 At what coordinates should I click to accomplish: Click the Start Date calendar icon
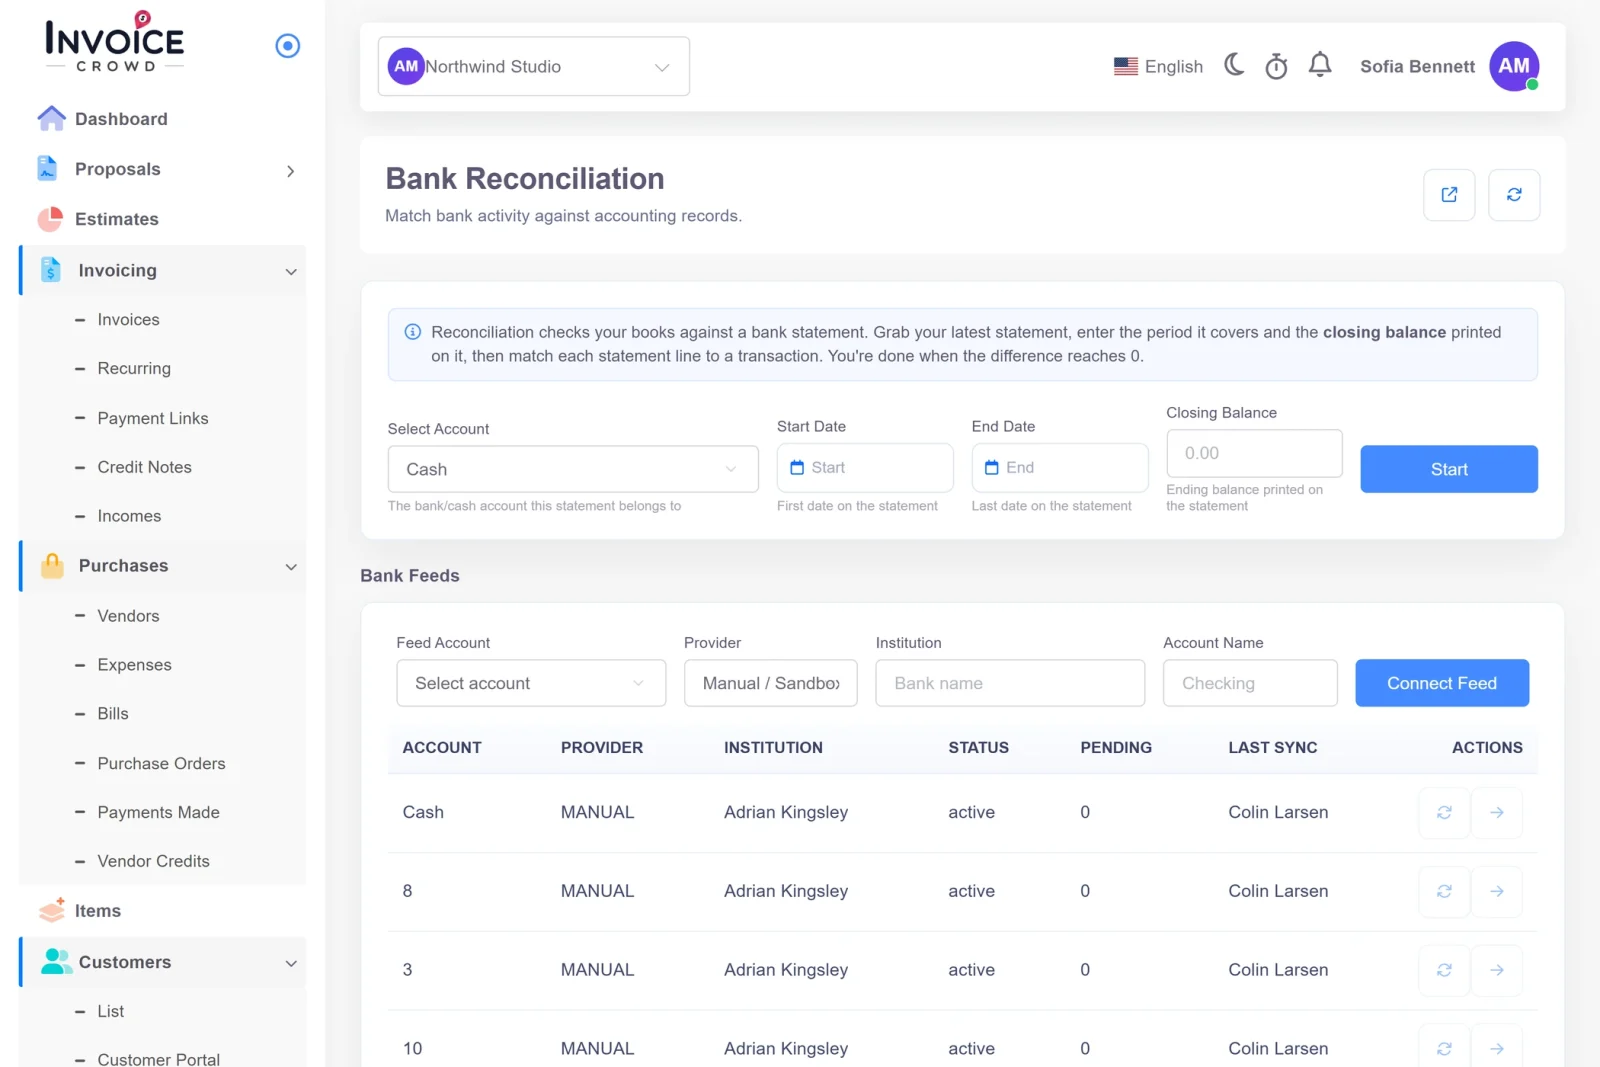[x=797, y=468]
